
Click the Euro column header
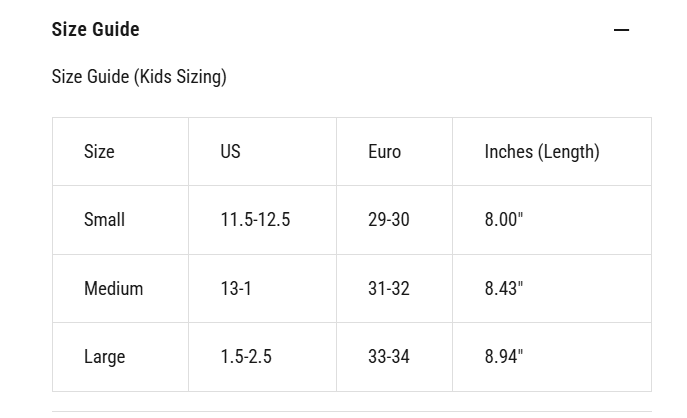[384, 152]
